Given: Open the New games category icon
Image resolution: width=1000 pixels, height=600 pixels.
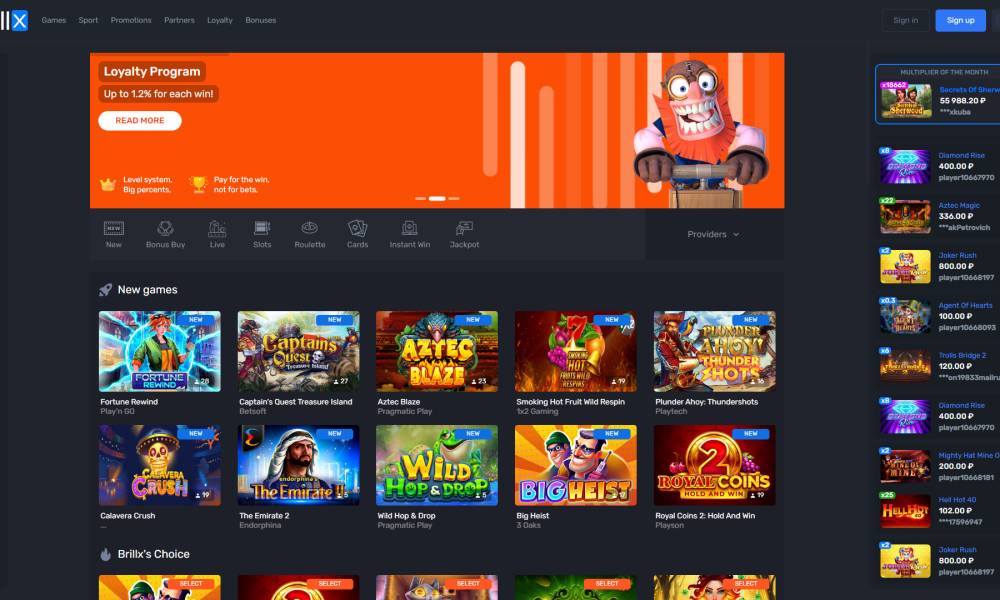Looking at the screenshot, I should click(114, 229).
